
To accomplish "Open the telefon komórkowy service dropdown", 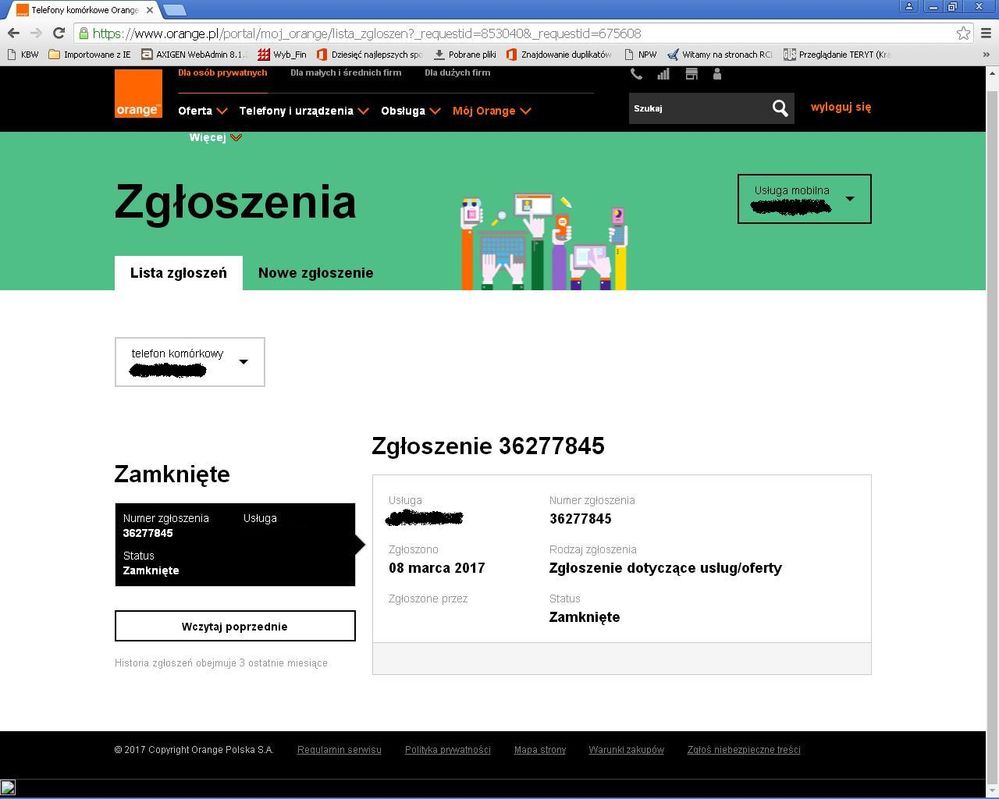I will tap(243, 362).
